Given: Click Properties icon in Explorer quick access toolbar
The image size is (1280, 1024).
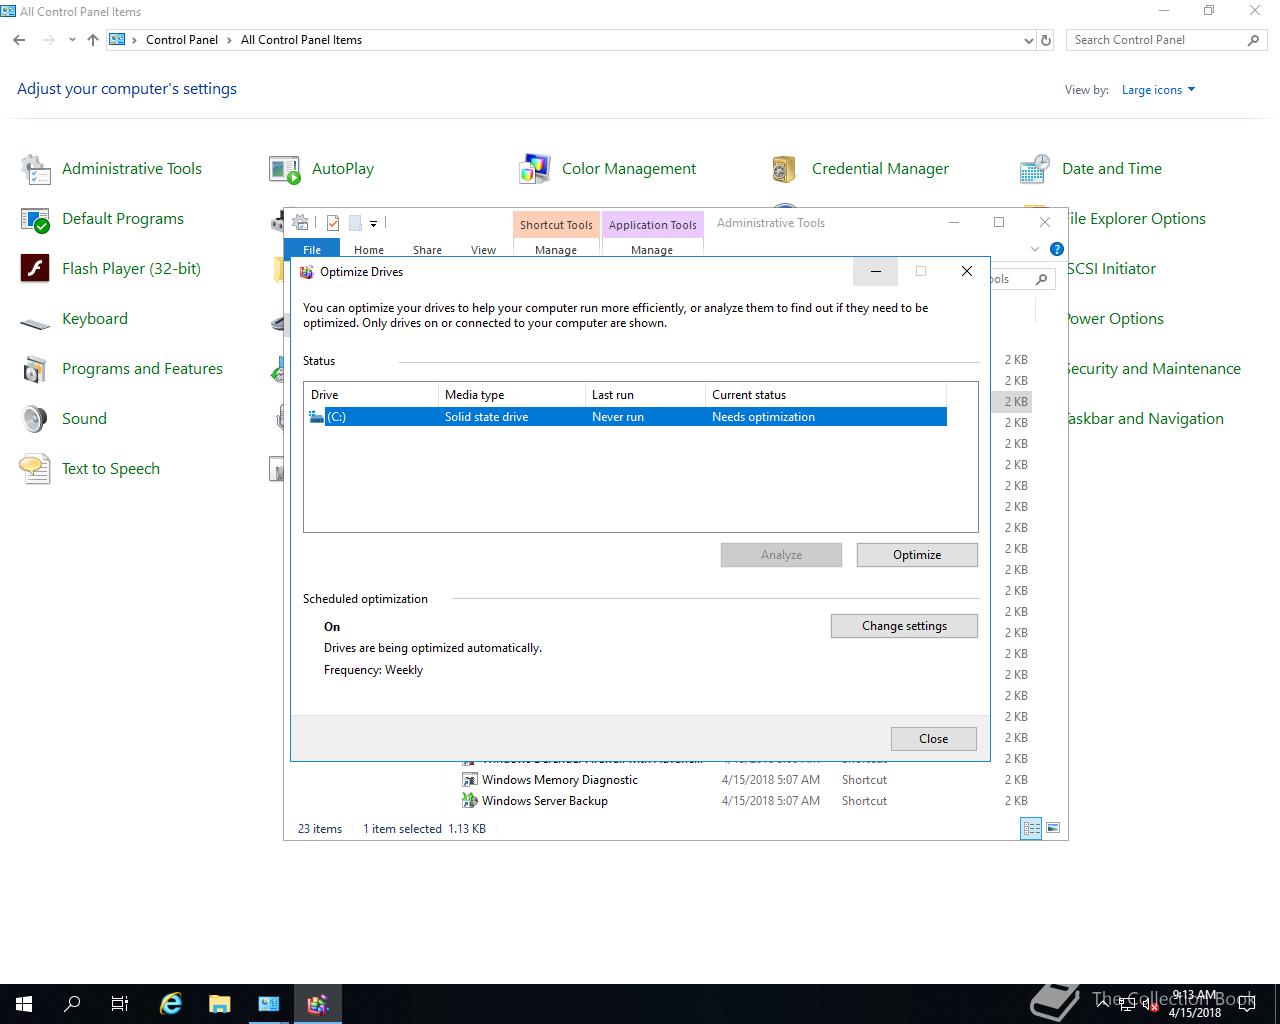Looking at the screenshot, I should pos(332,223).
